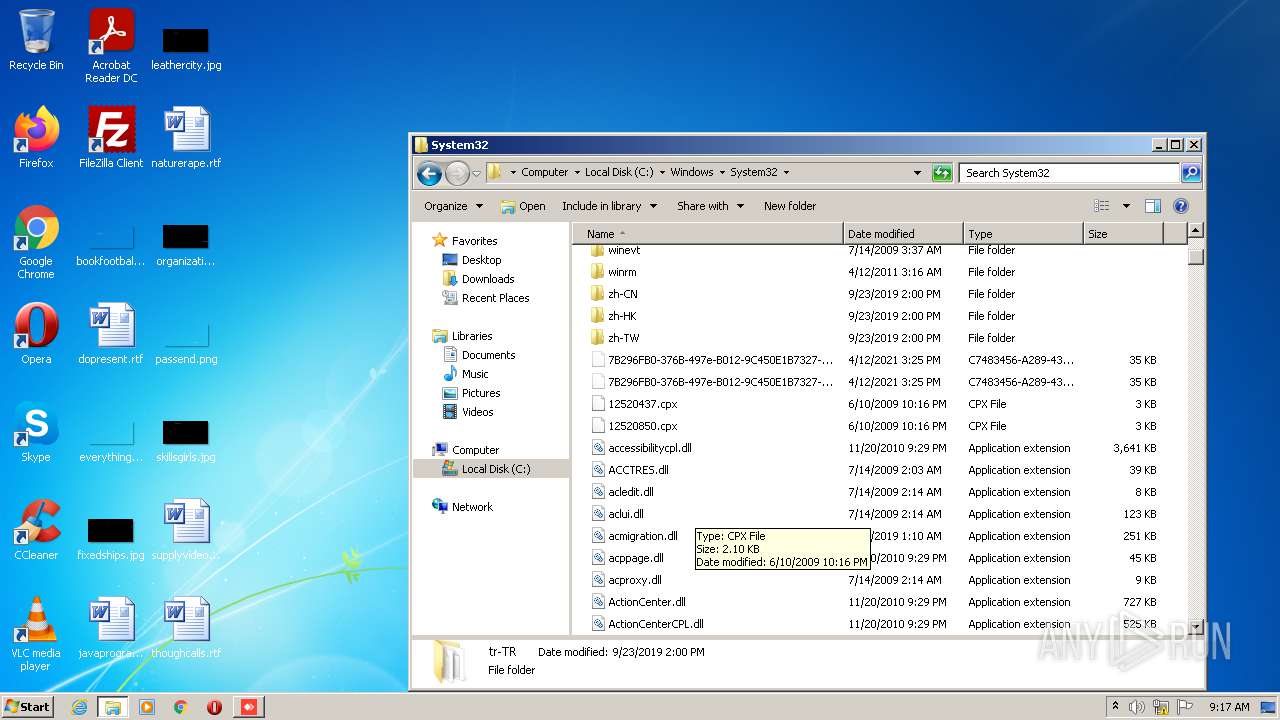The height and width of the screenshot is (720, 1280).
Task: Open the Start menu
Action: (x=28, y=706)
